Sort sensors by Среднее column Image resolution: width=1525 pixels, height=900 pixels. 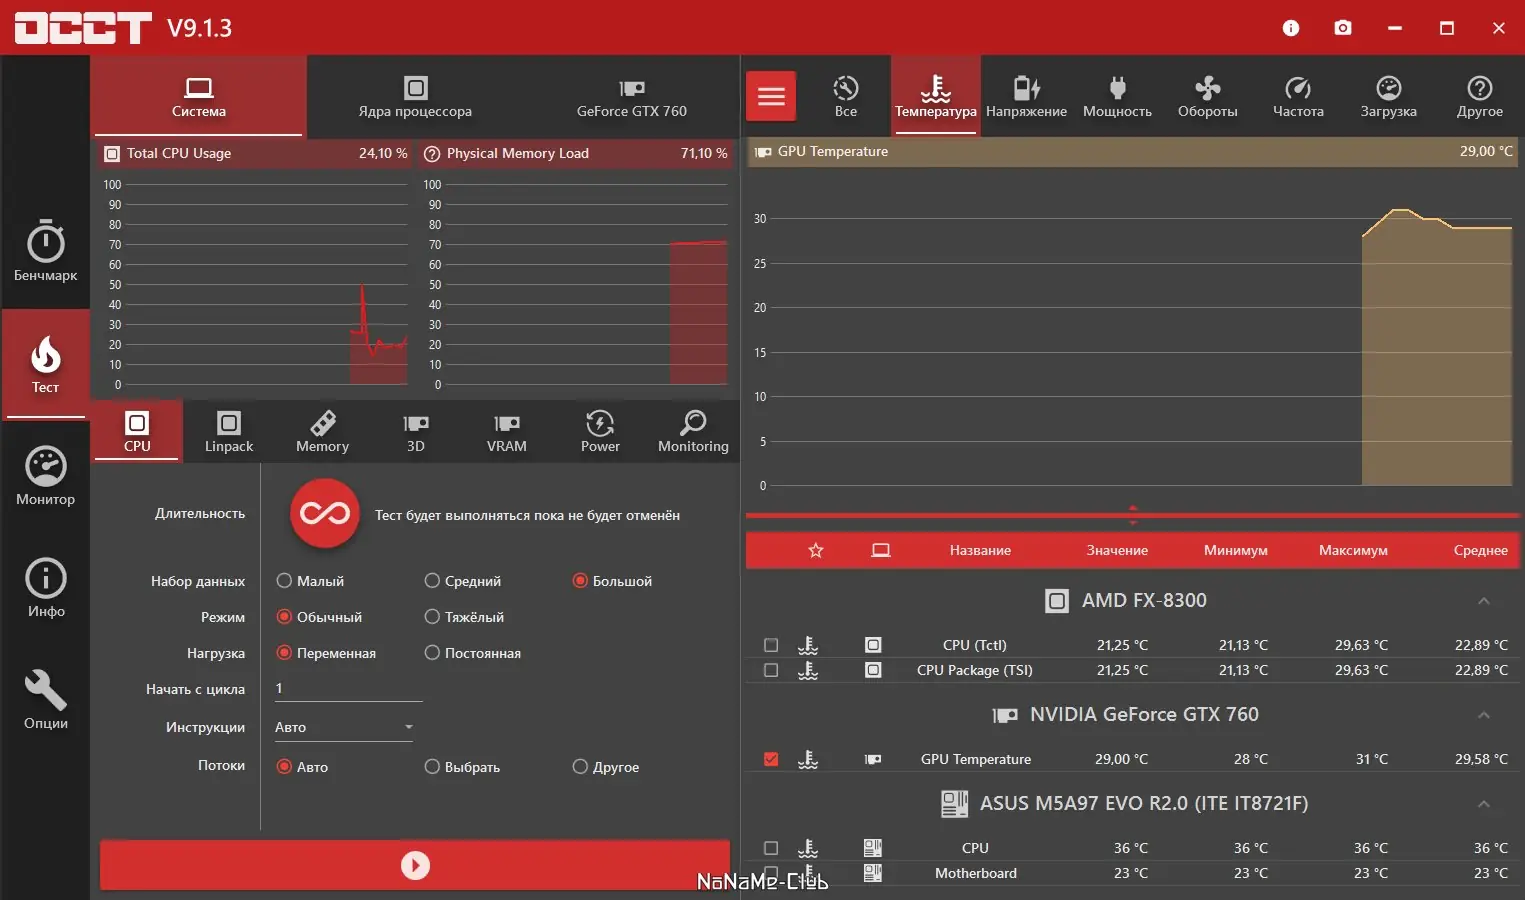(1481, 551)
